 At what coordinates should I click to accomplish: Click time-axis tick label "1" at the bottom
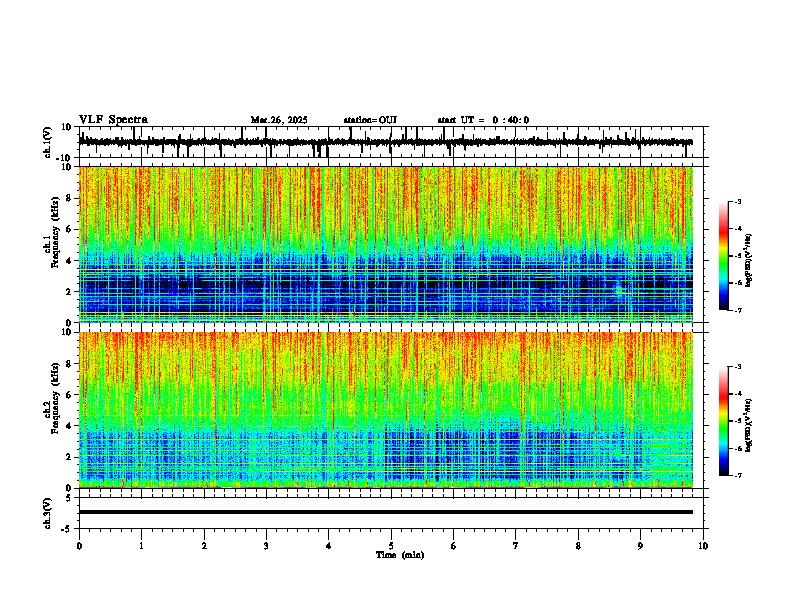click(141, 546)
